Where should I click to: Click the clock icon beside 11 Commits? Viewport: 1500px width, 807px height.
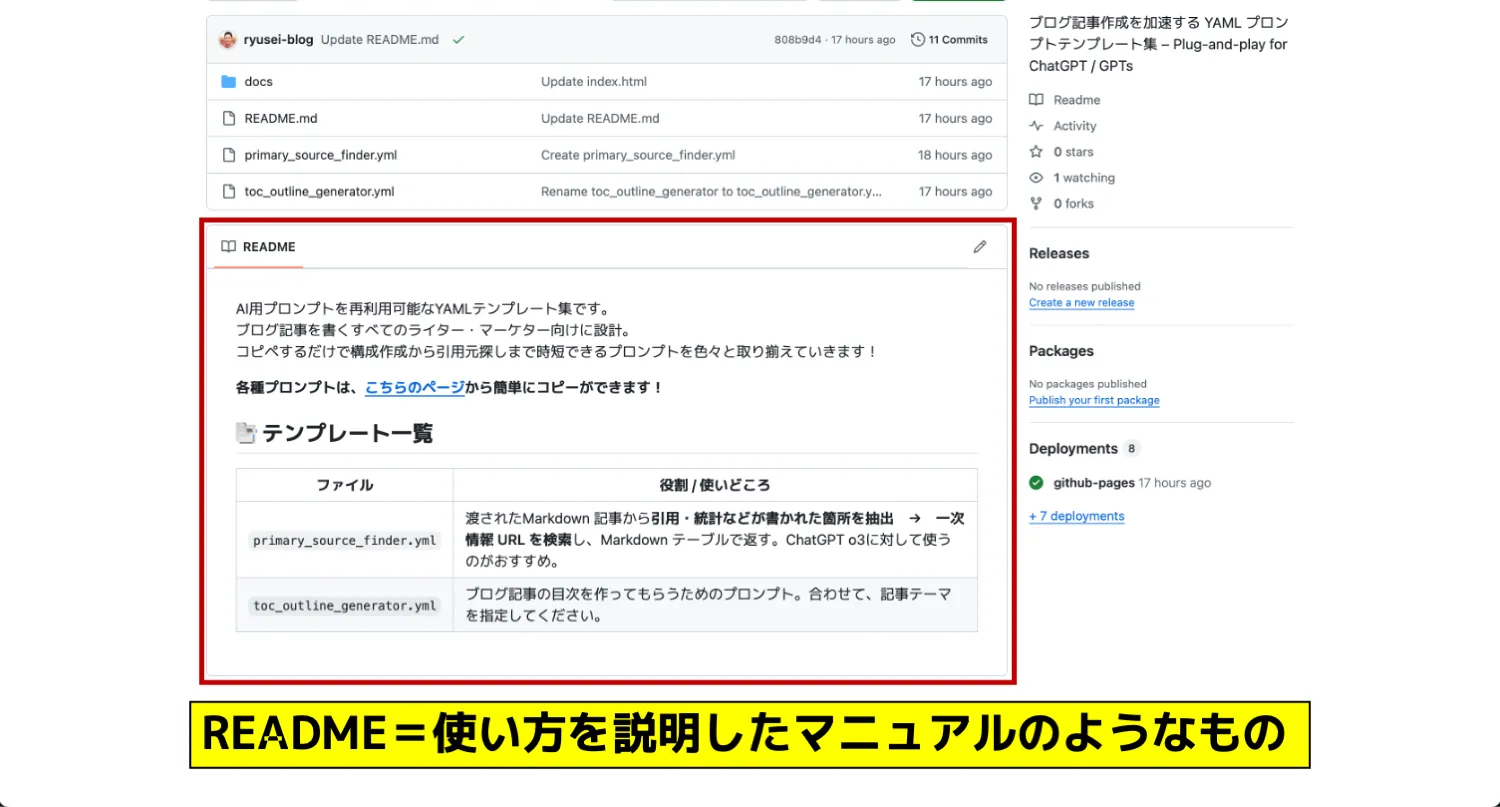click(917, 40)
